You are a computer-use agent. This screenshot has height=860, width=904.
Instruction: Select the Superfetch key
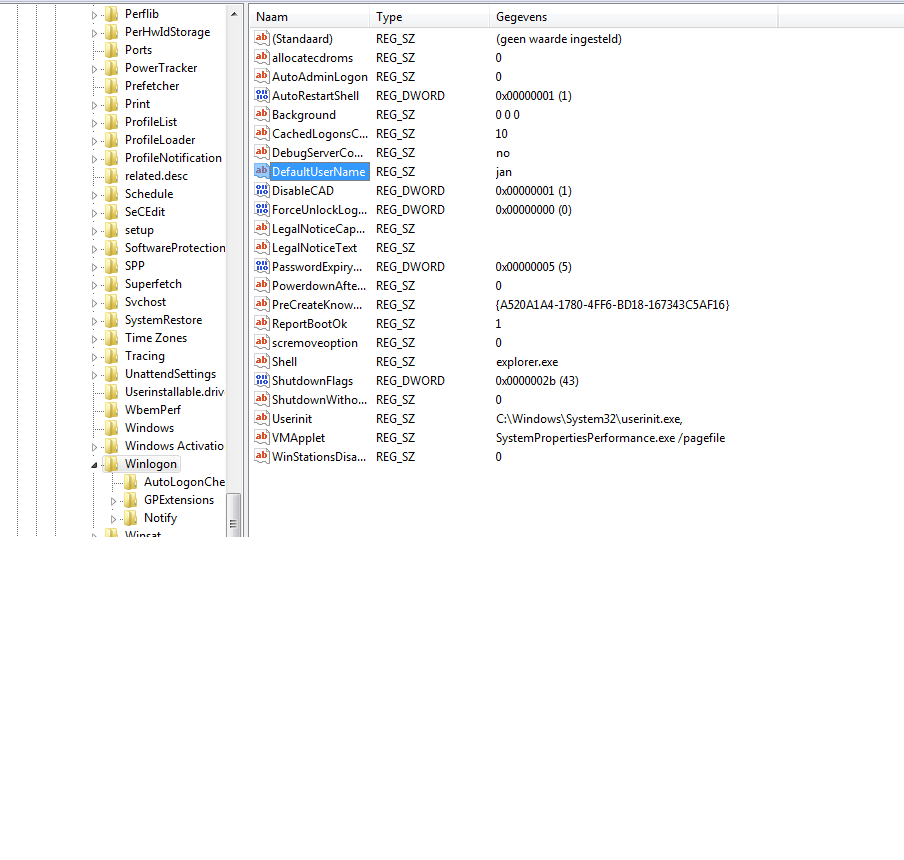tap(153, 284)
